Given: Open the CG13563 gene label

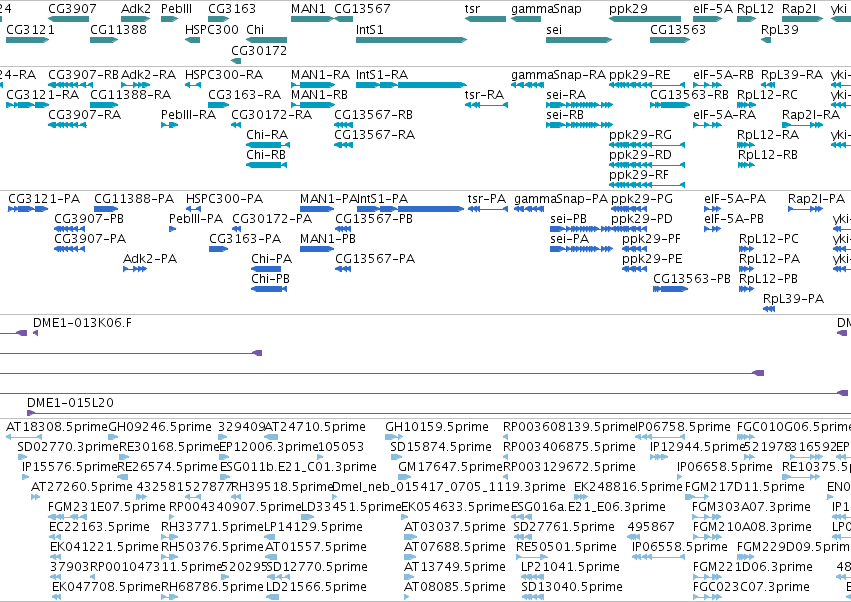Looking at the screenshot, I should (678, 29).
